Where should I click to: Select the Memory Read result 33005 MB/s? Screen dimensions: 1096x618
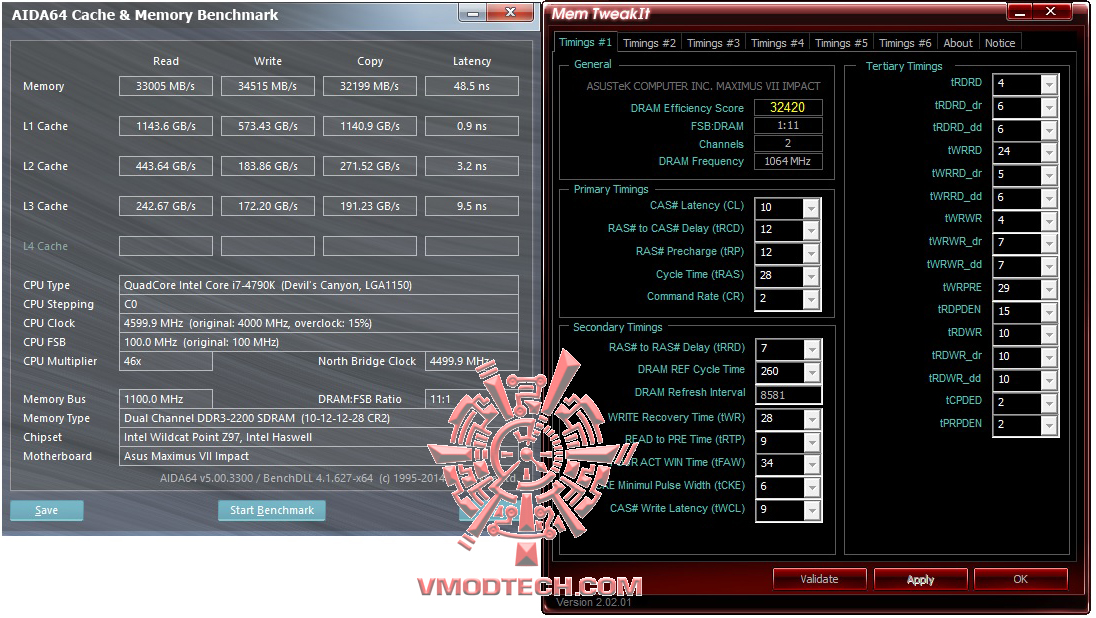(166, 86)
